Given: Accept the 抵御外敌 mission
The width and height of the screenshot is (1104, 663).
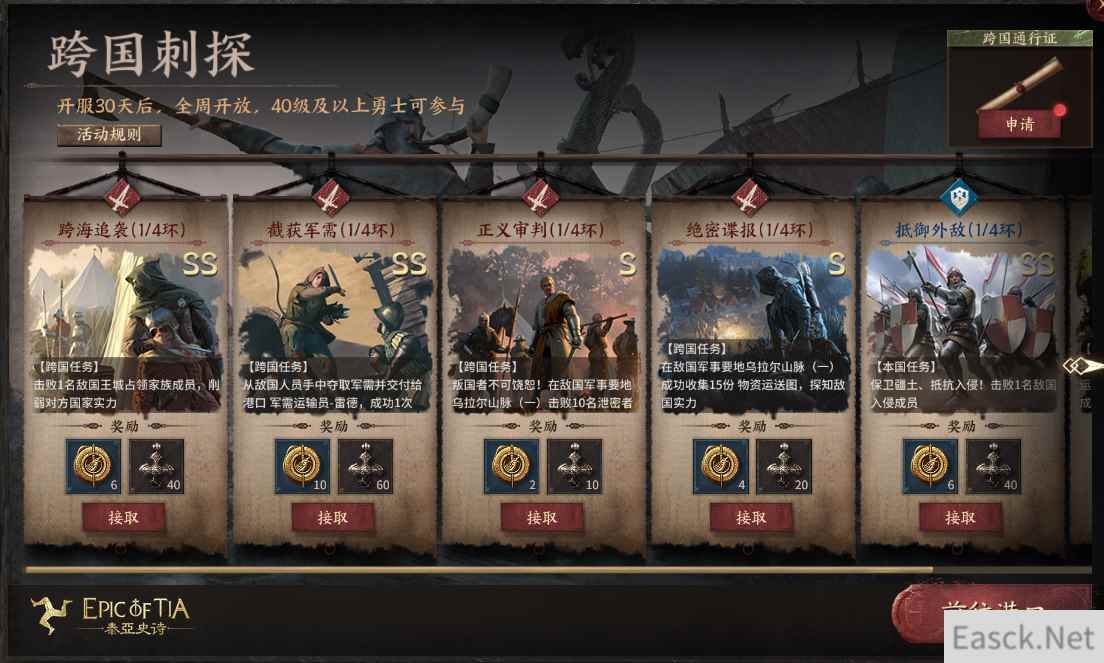Looking at the screenshot, I should (x=960, y=517).
